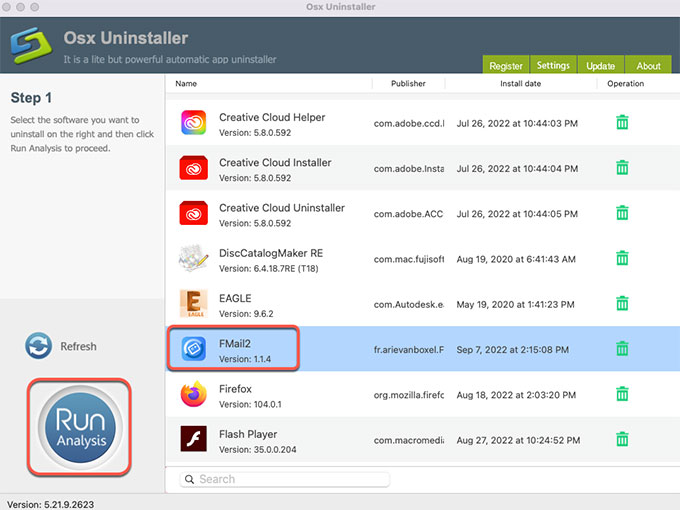Click the date Aug 27, 2022 at 10:24:52 PM

(x=518, y=440)
